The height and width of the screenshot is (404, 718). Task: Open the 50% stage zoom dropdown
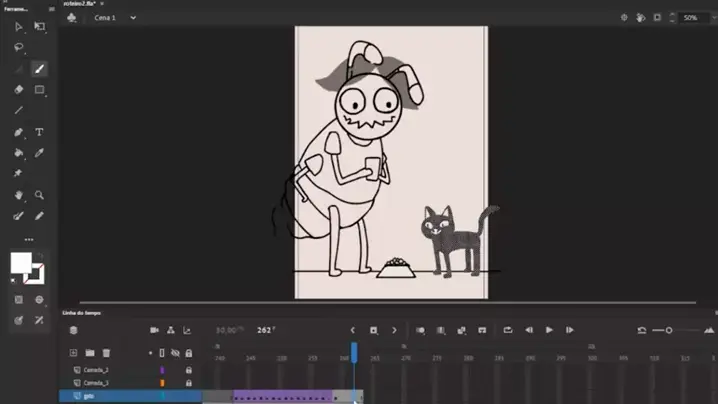click(696, 17)
